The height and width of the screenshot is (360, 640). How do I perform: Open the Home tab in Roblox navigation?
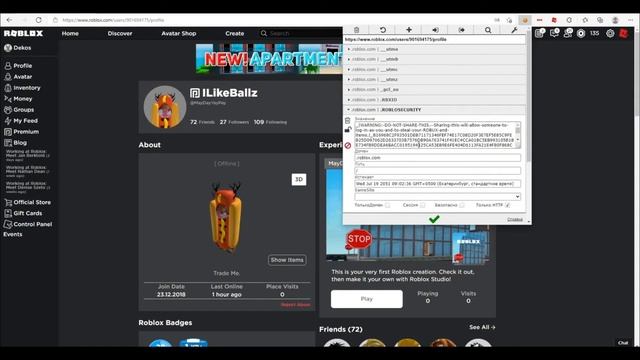pos(70,33)
